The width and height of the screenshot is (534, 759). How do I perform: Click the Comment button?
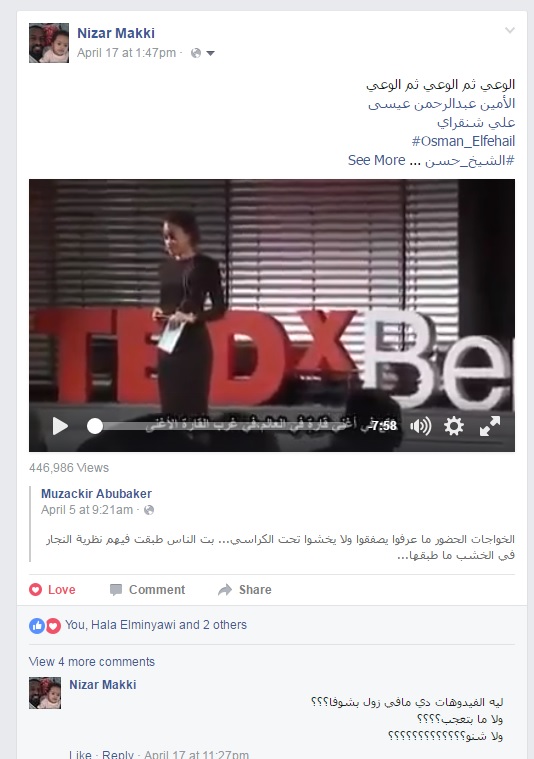click(x=148, y=590)
